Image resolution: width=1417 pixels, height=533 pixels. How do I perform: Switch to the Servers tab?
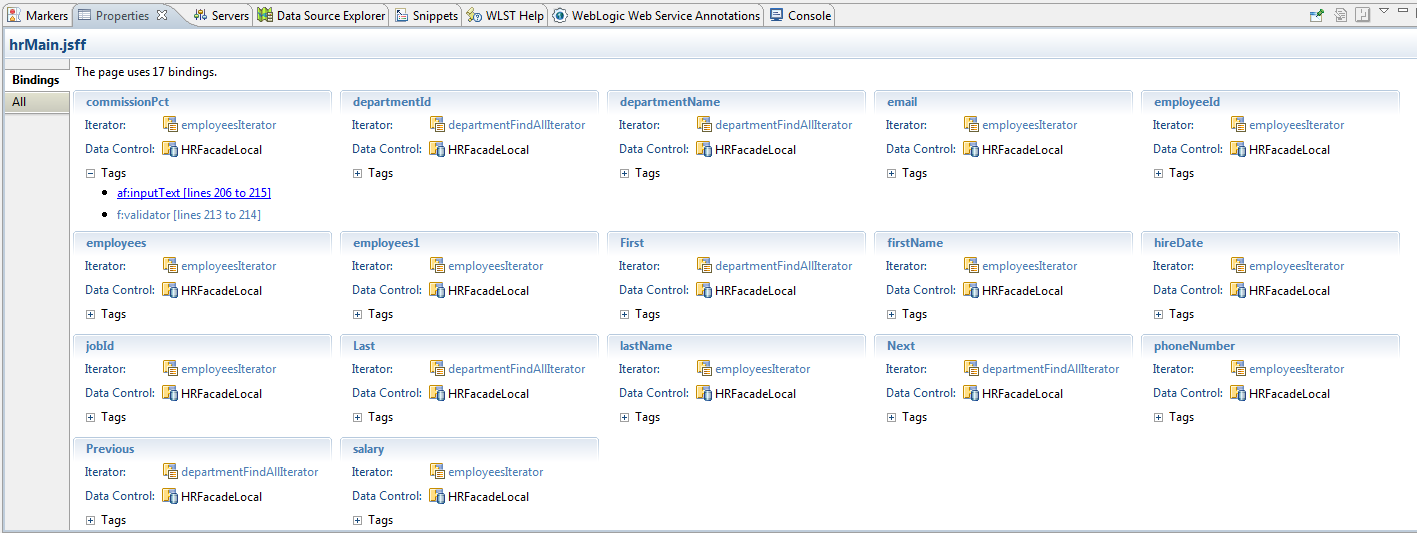(x=220, y=15)
